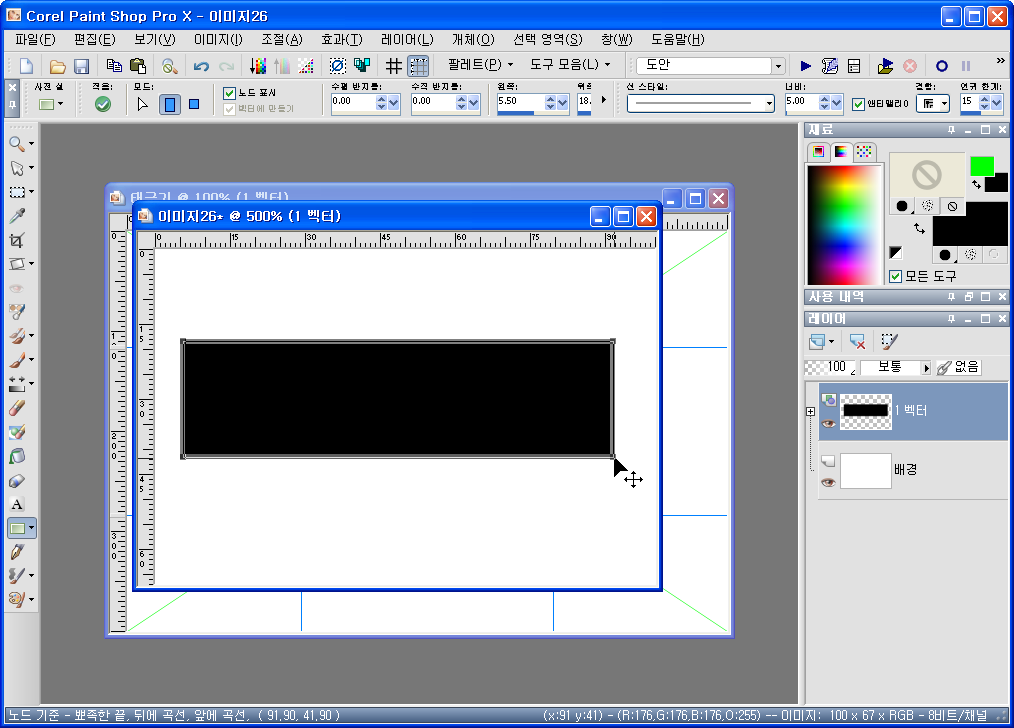Viewport: 1014px width, 728px height.
Task: Open the line style dropdown
Action: tap(769, 103)
